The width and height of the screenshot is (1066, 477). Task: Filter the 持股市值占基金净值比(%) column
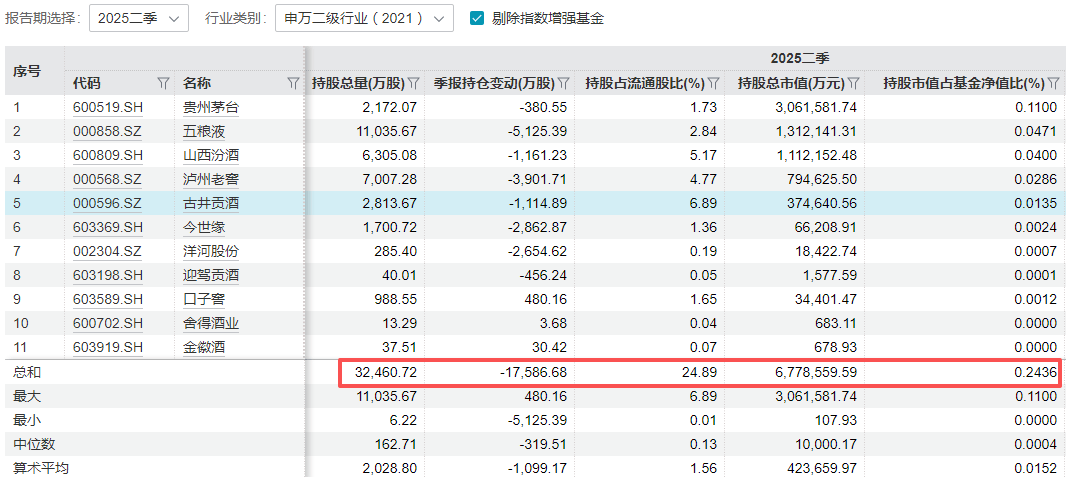tap(1053, 83)
